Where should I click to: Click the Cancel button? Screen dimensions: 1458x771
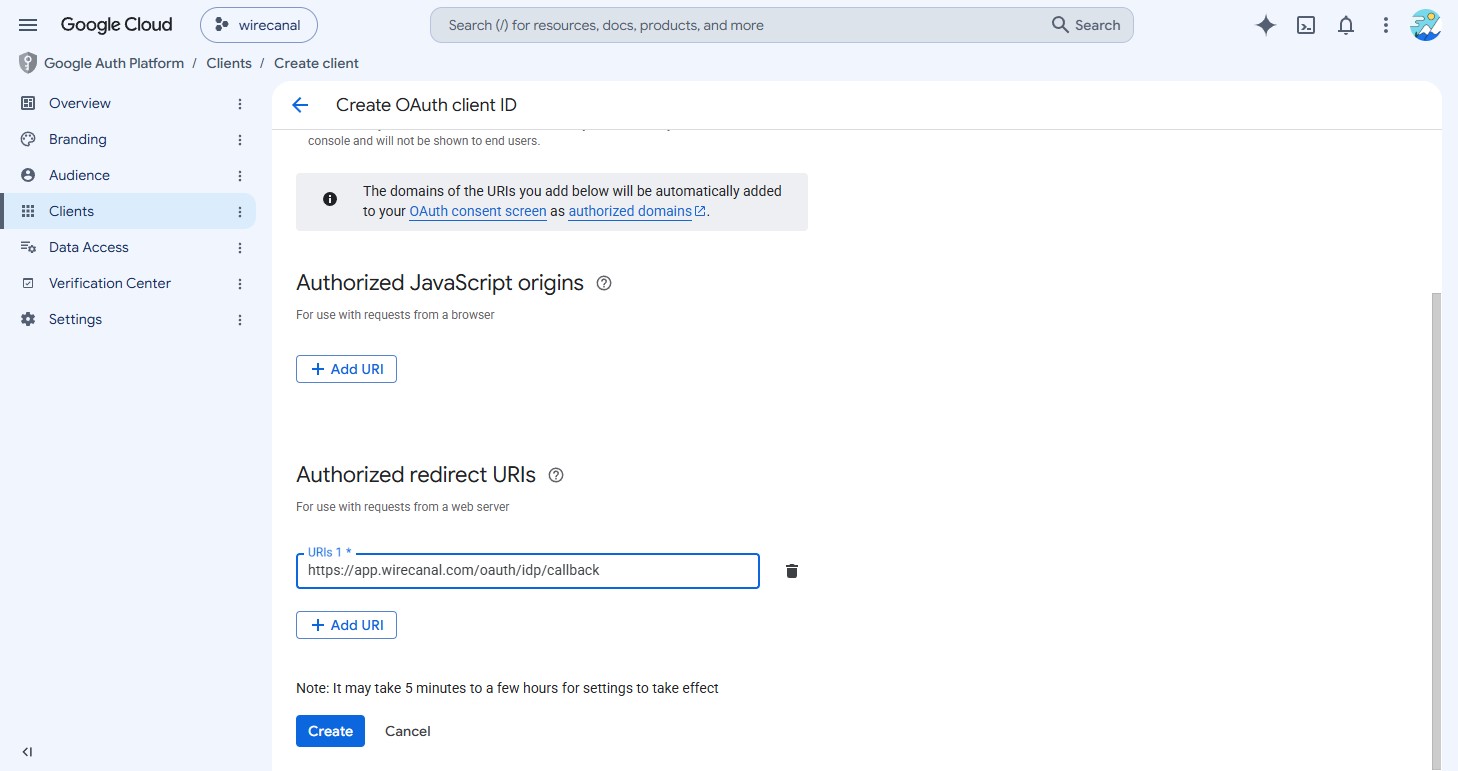coord(408,731)
